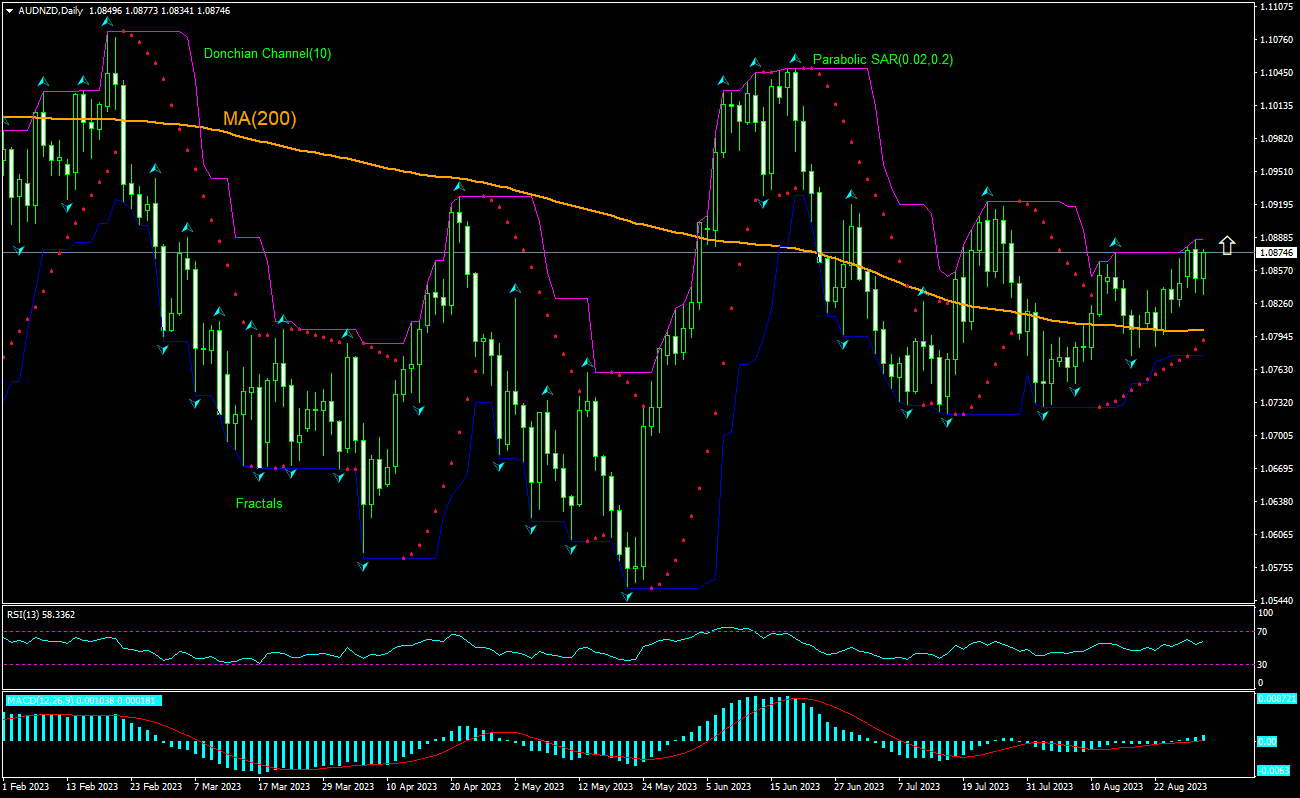The width and height of the screenshot is (1300, 798).
Task: Click the up fractal arrow near the 20 Apr swing high
Action: click(x=458, y=185)
